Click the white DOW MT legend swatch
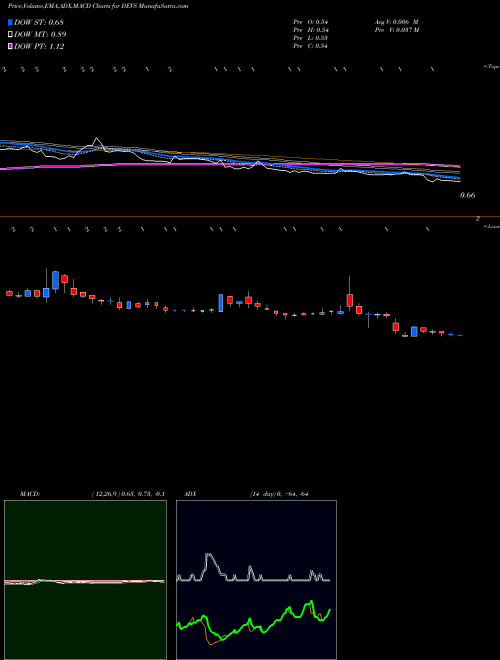 coord(10,35)
